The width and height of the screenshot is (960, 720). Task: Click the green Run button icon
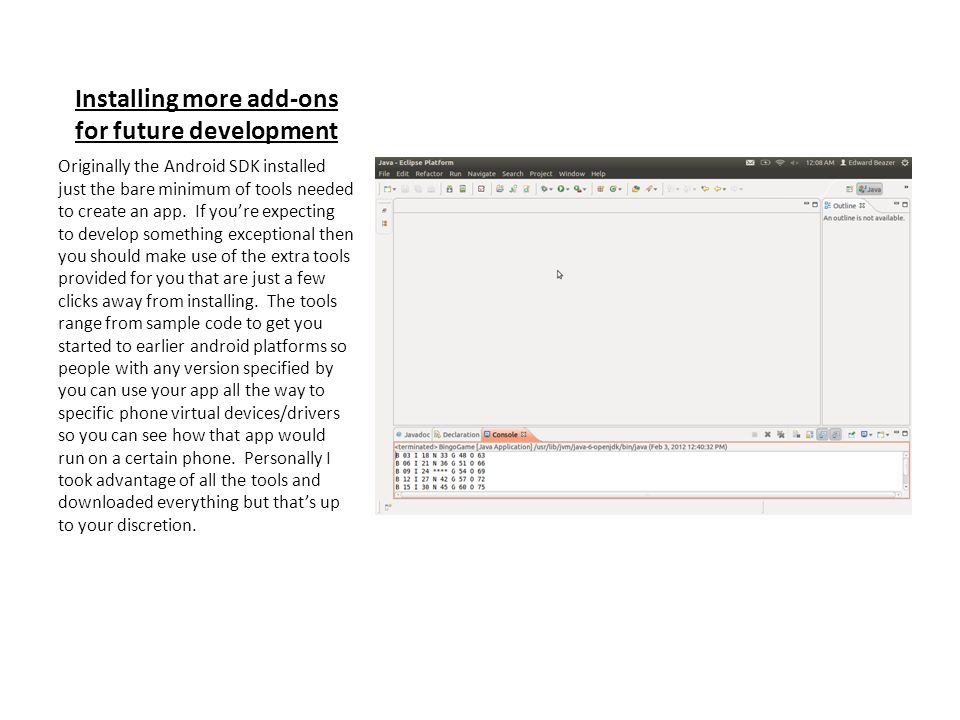click(561, 189)
